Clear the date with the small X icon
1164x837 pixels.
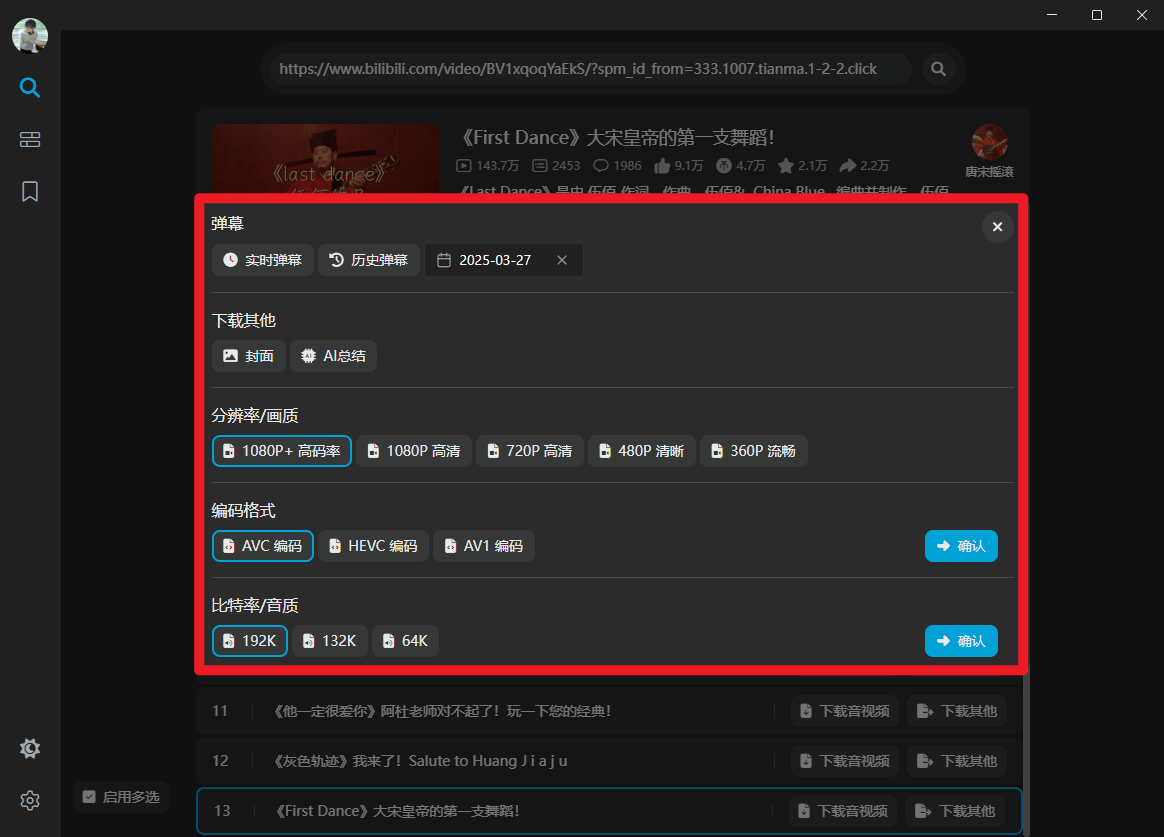pos(561,259)
